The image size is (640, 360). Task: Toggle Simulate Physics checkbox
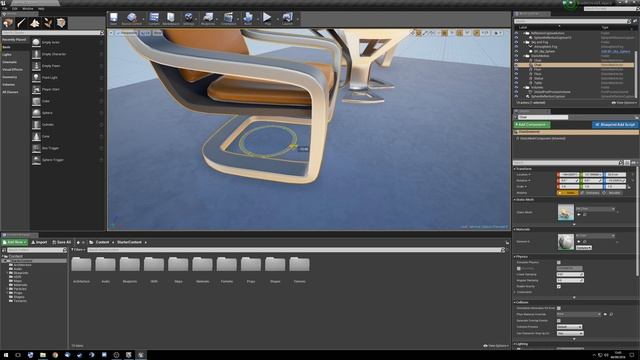[x=559, y=262]
